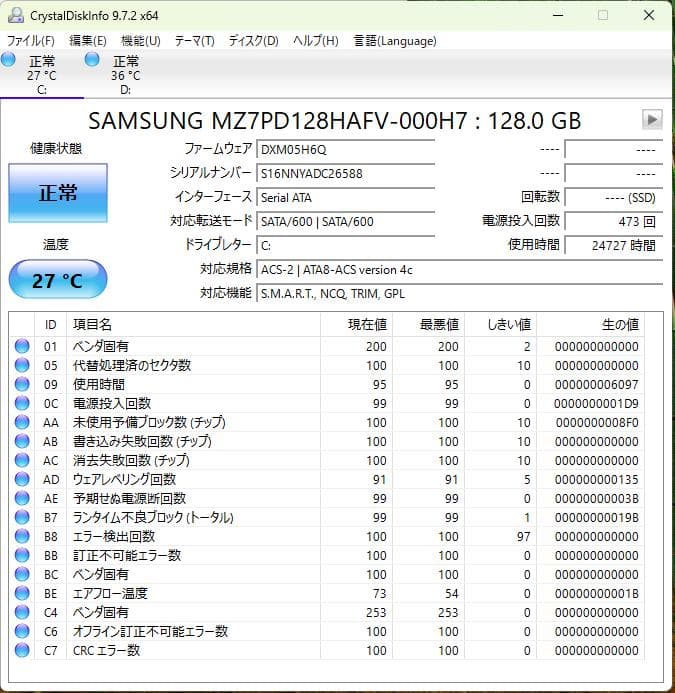The height and width of the screenshot is (693, 675).
Task: Click the 訂正不可能エラー数 attribute name
Action: pyautogui.click(x=127, y=556)
